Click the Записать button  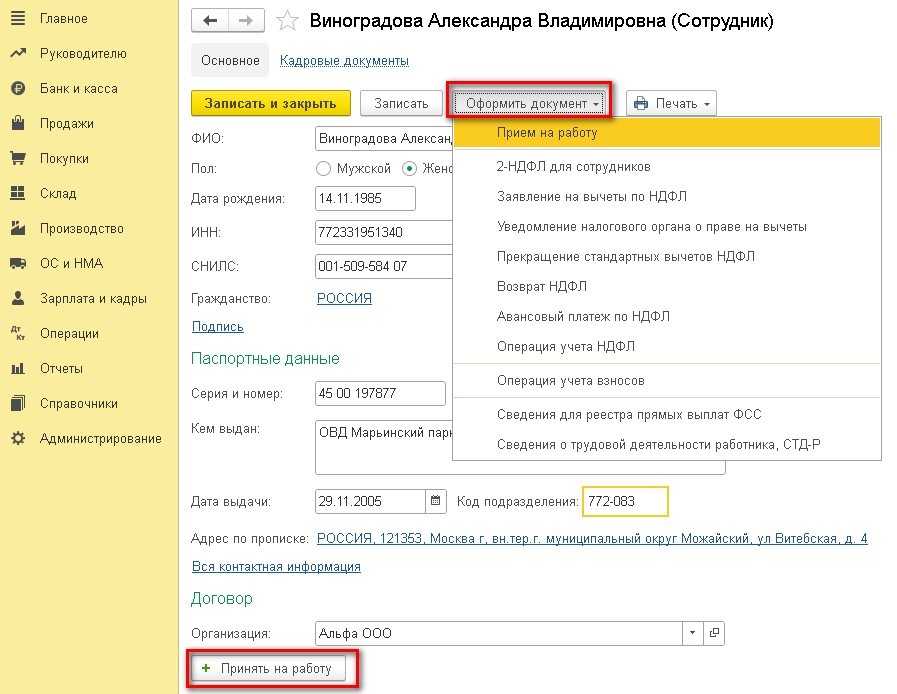401,104
